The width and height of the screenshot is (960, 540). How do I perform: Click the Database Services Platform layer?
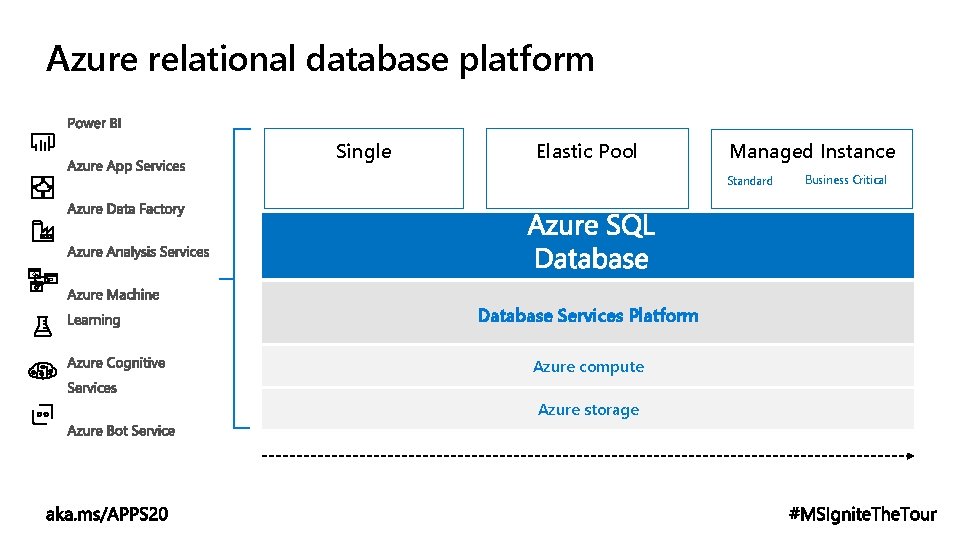[x=588, y=312]
